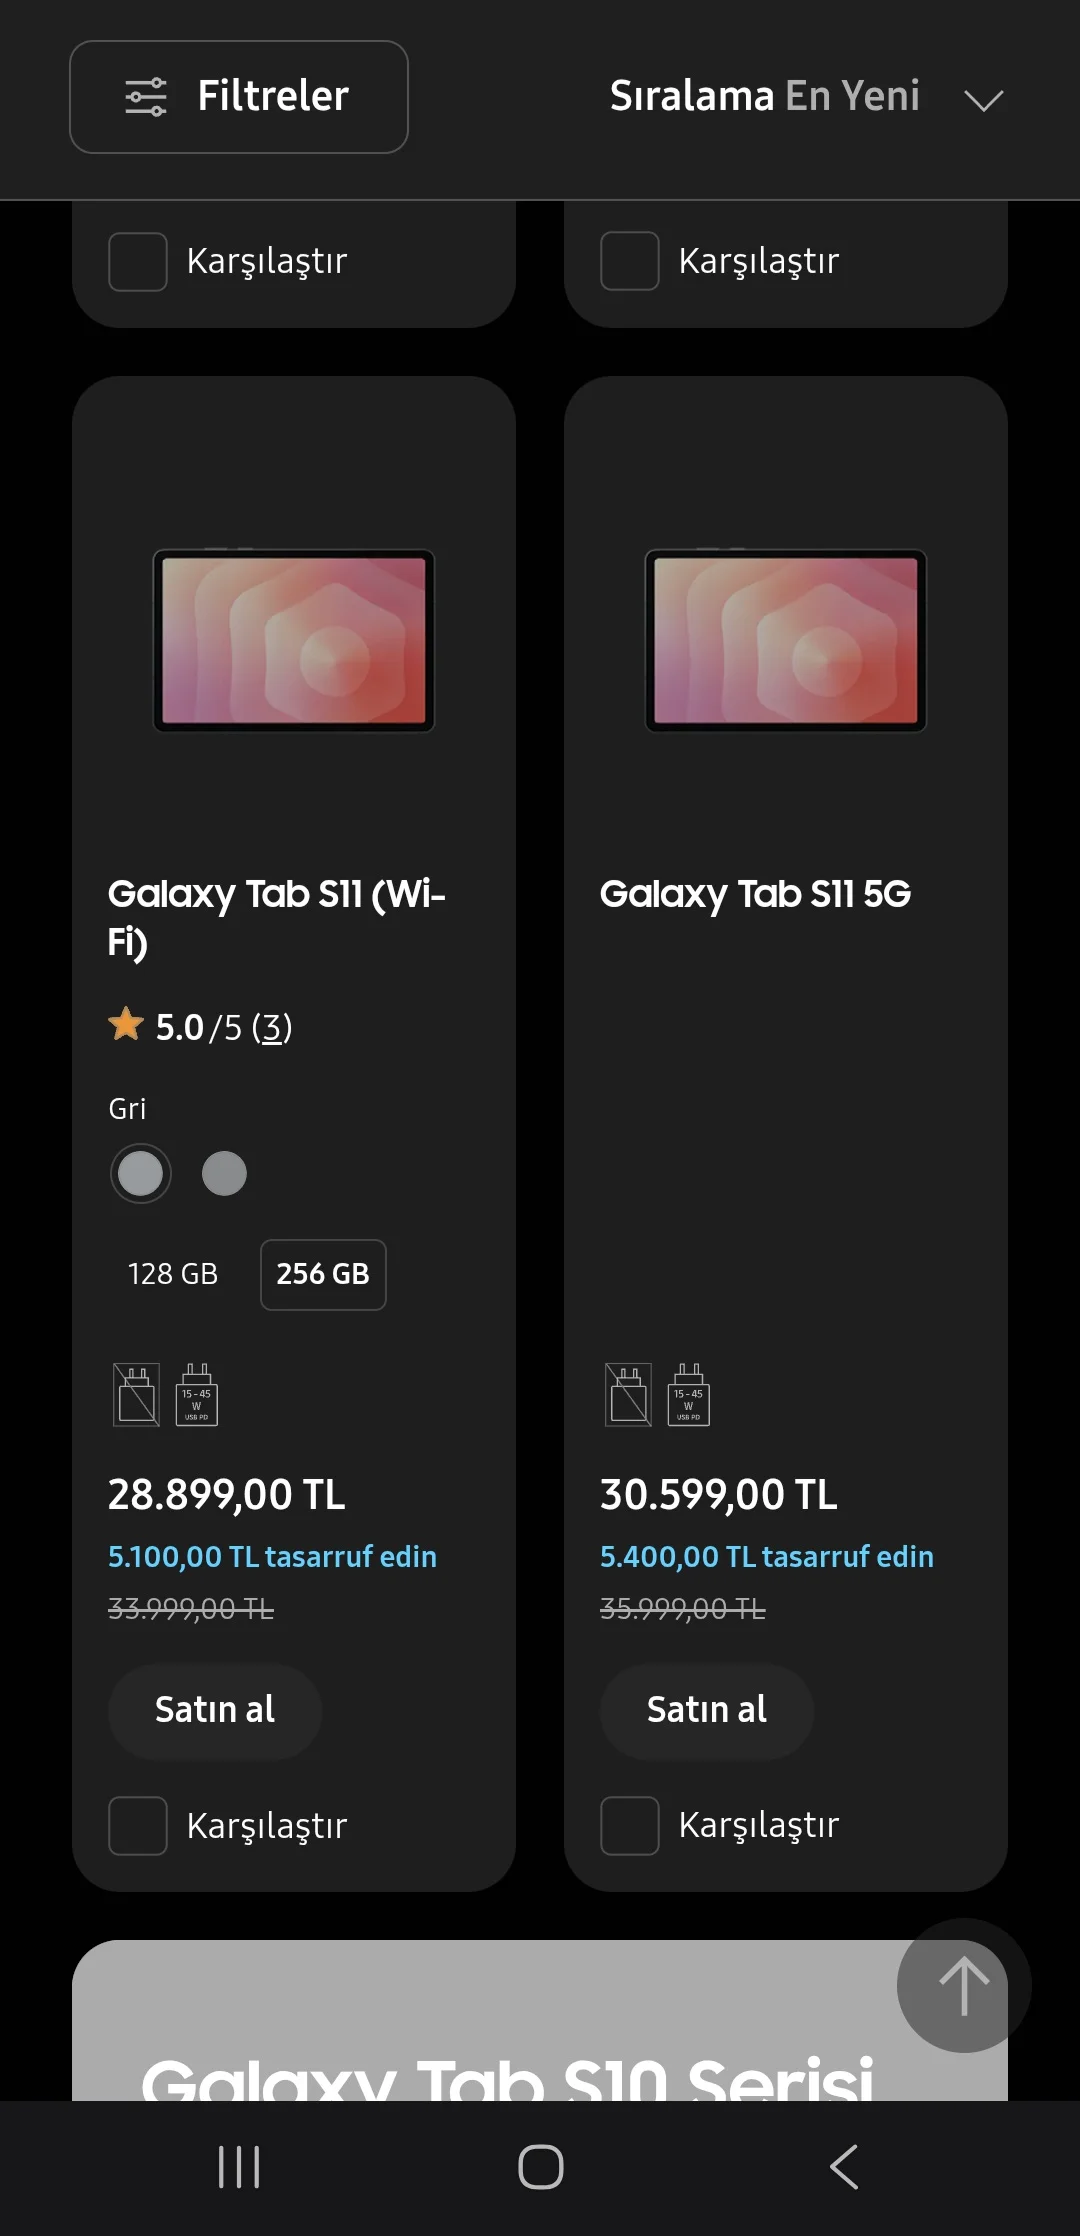Tap the no-charger-included icon on S11 5G
Screen dimensions: 1080x2236
[629, 1395]
